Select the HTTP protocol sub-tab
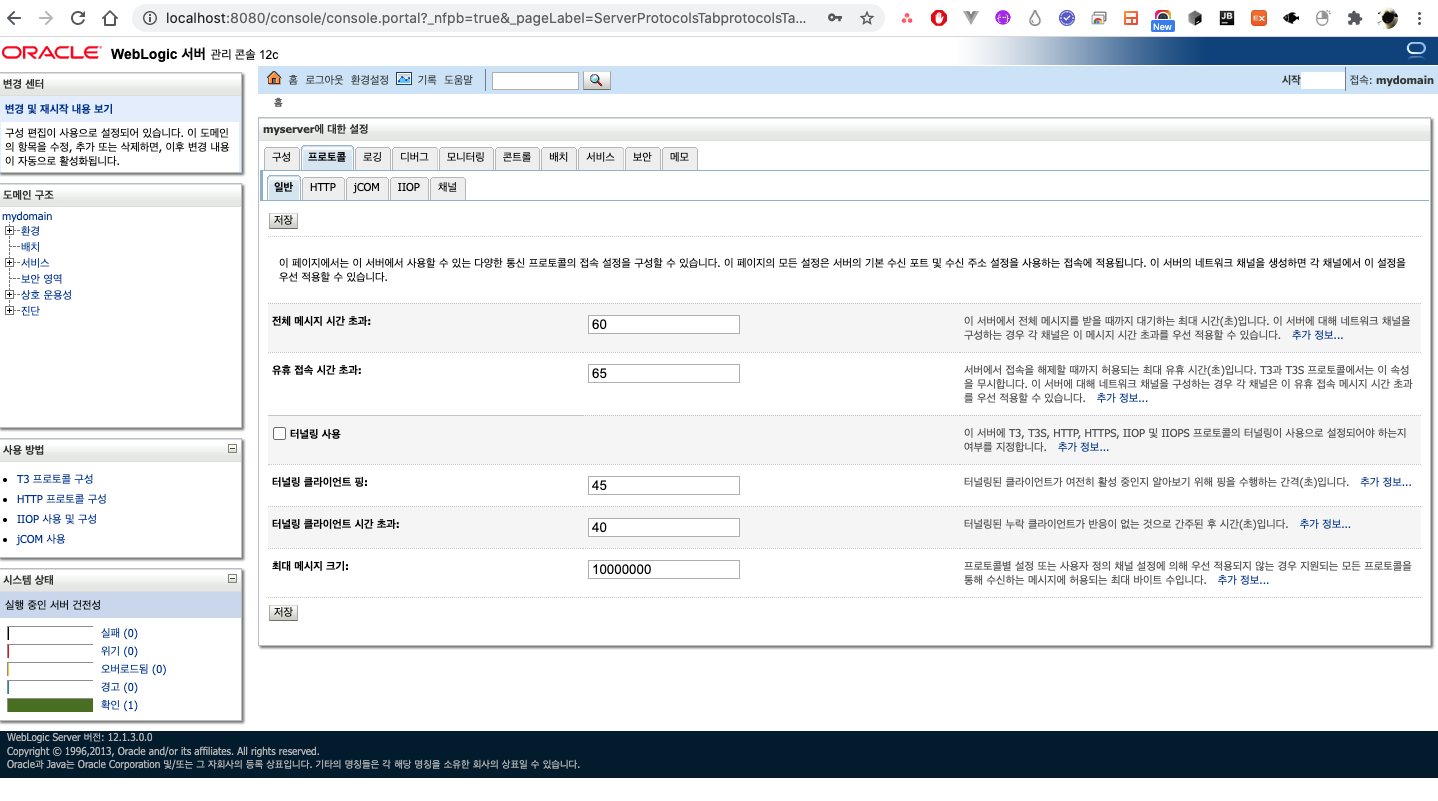 [x=323, y=187]
